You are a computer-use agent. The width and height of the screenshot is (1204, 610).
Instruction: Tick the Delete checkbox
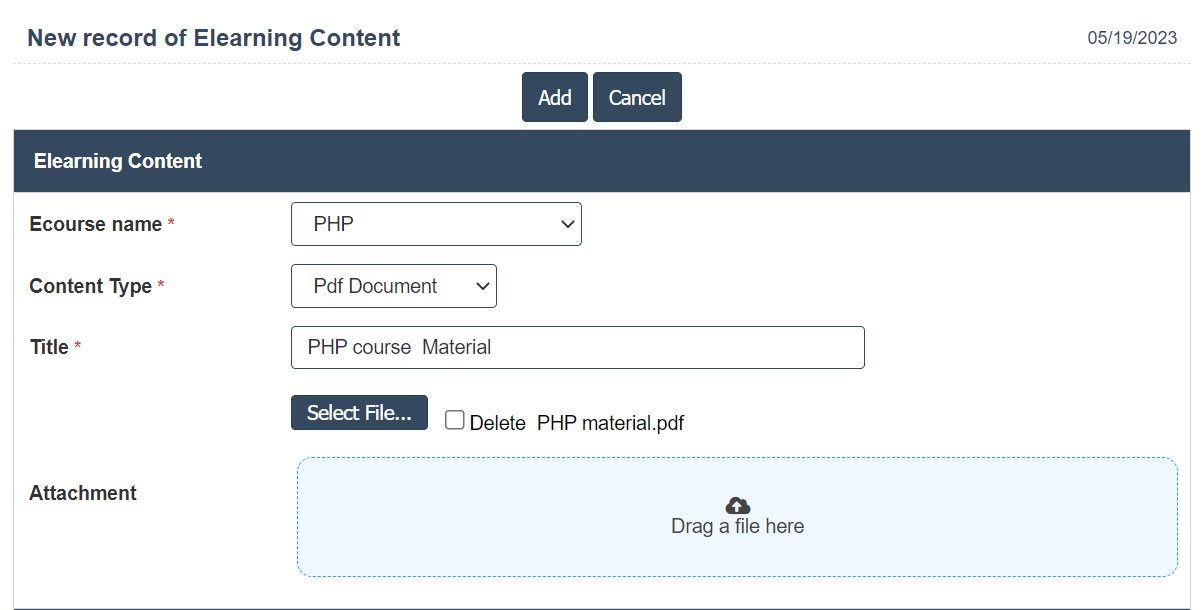pos(455,421)
